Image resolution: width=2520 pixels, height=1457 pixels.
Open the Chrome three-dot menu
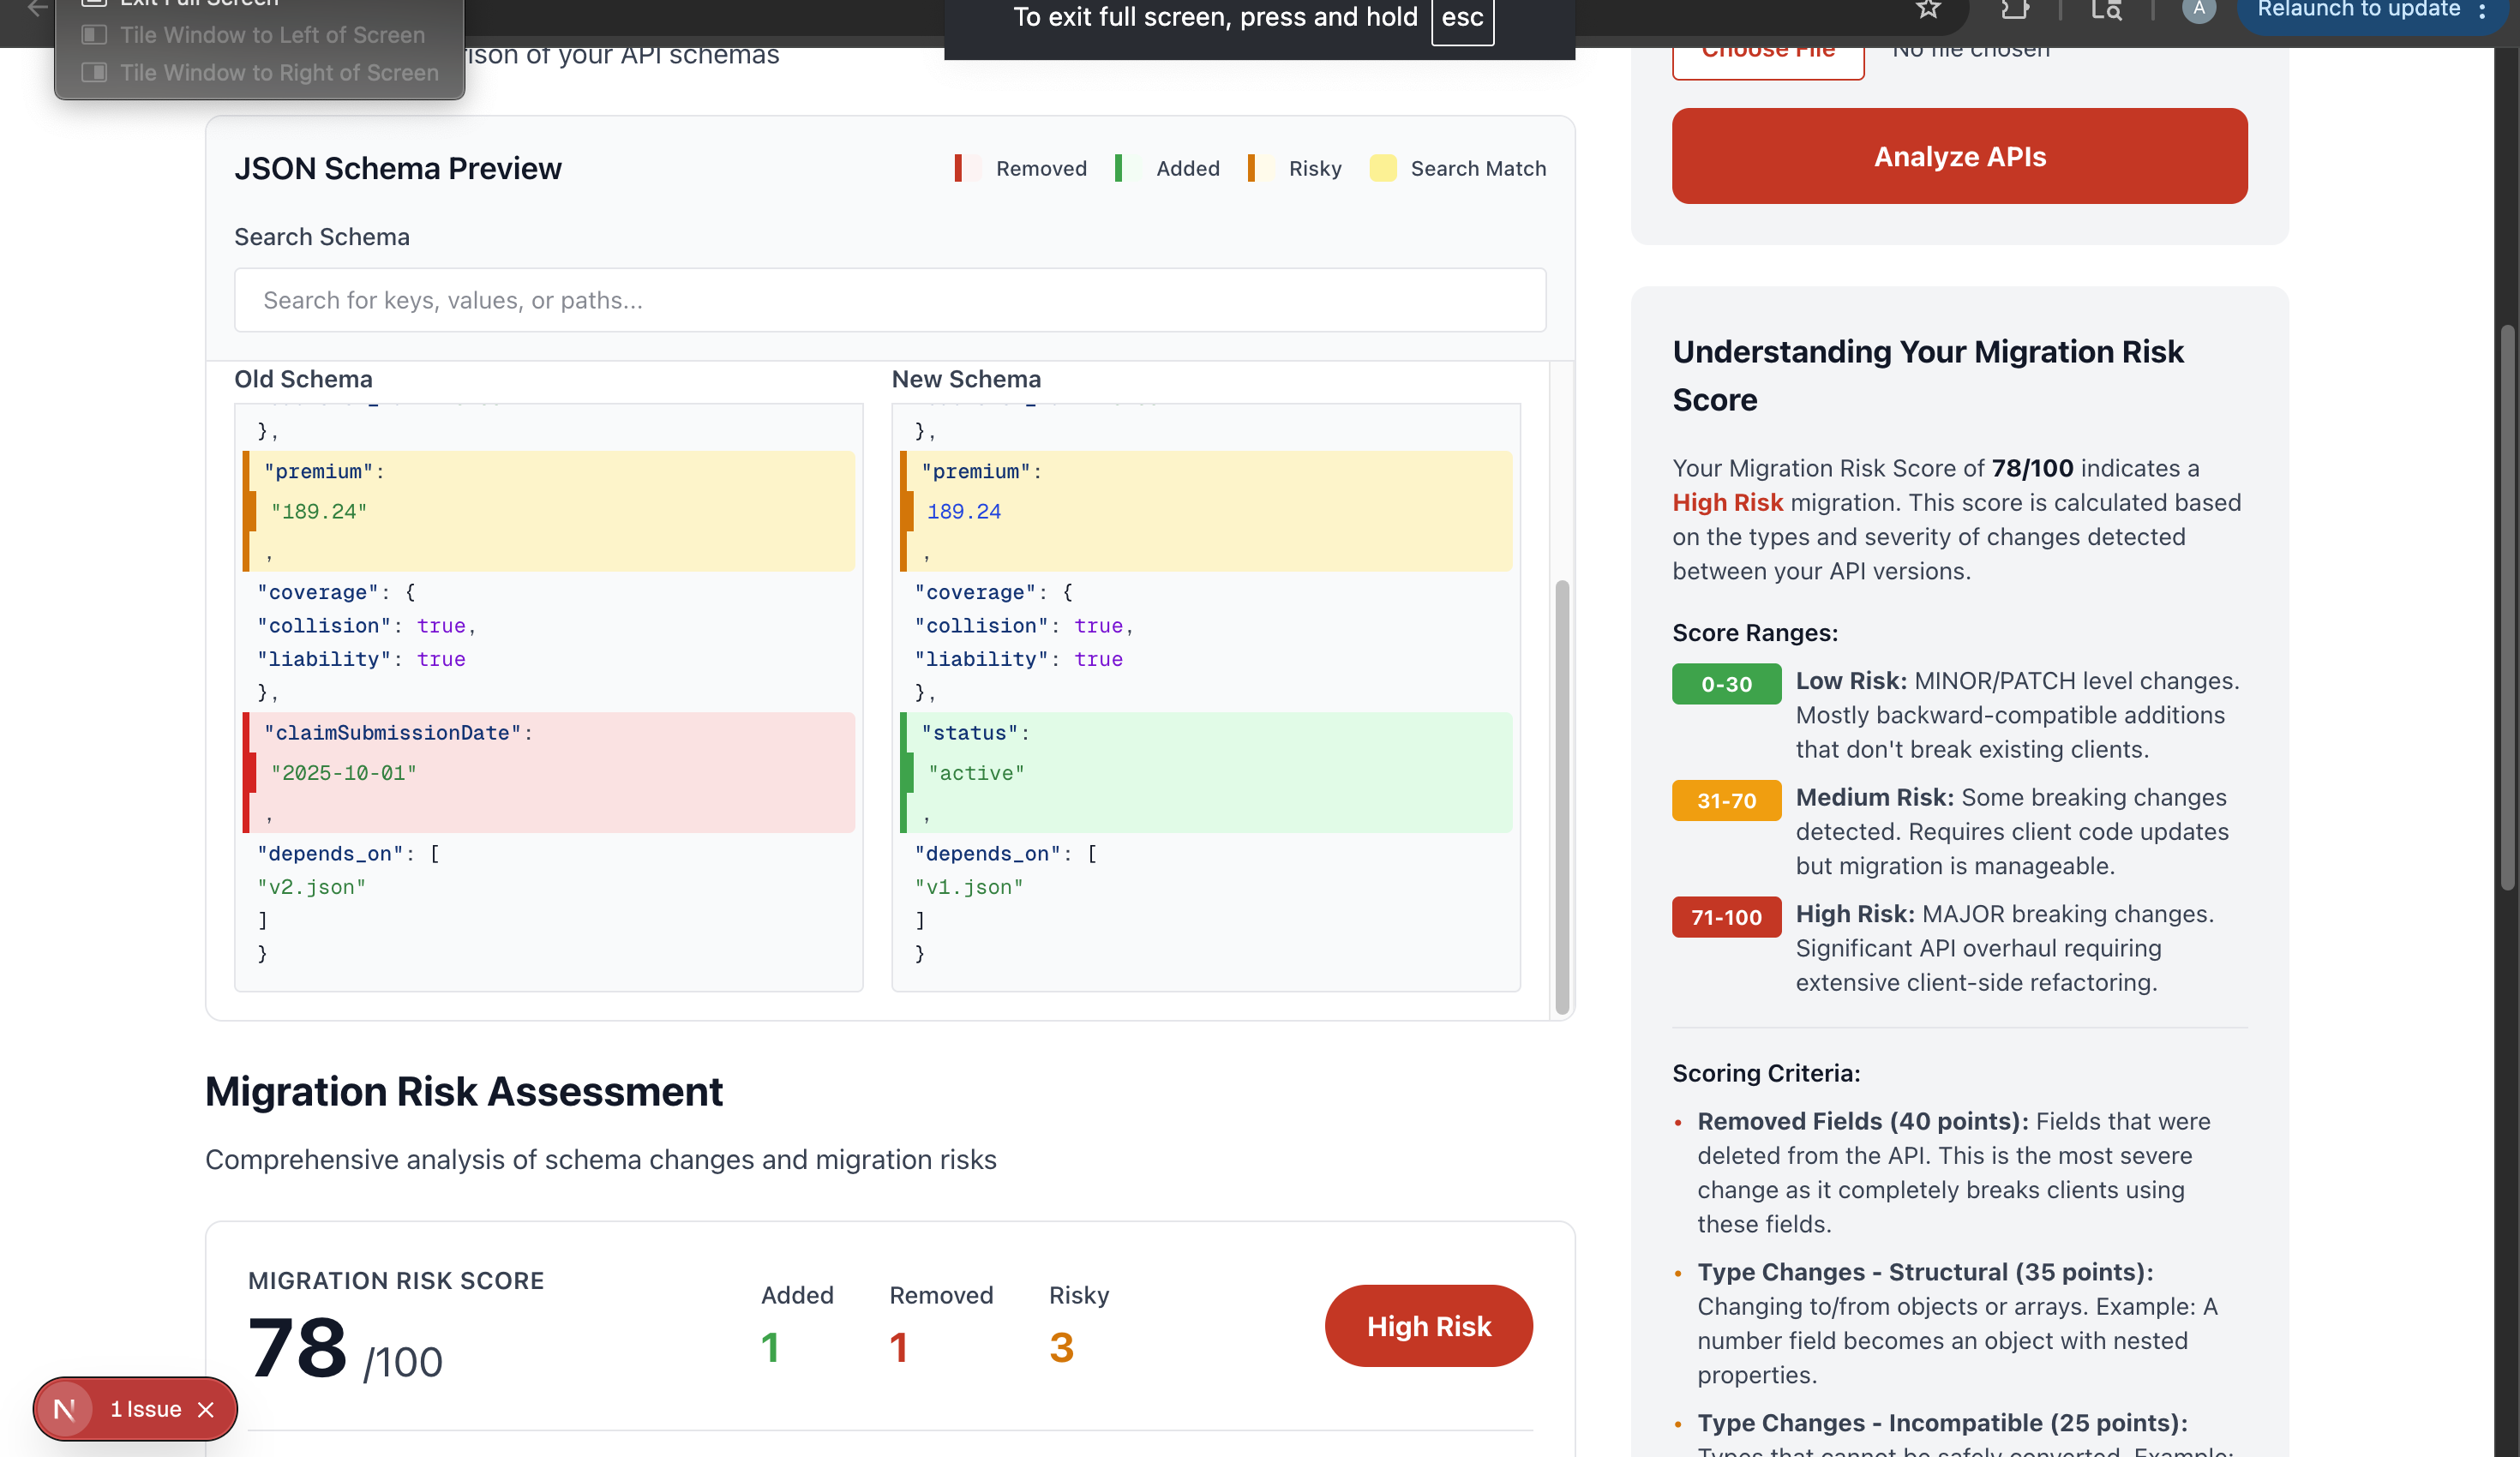pyautogui.click(x=2482, y=10)
